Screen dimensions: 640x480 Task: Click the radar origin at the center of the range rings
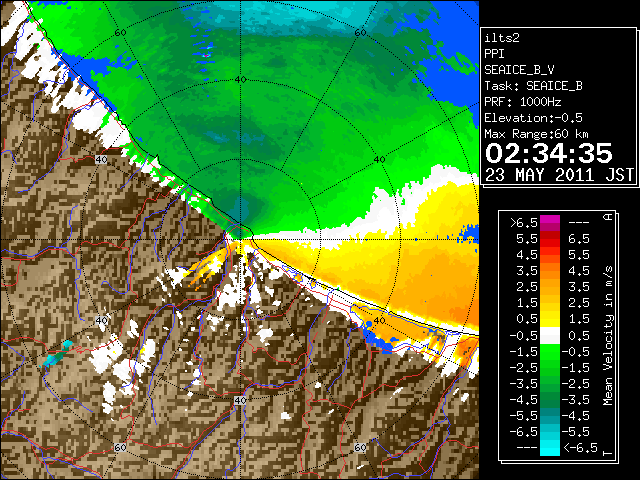(x=241, y=239)
